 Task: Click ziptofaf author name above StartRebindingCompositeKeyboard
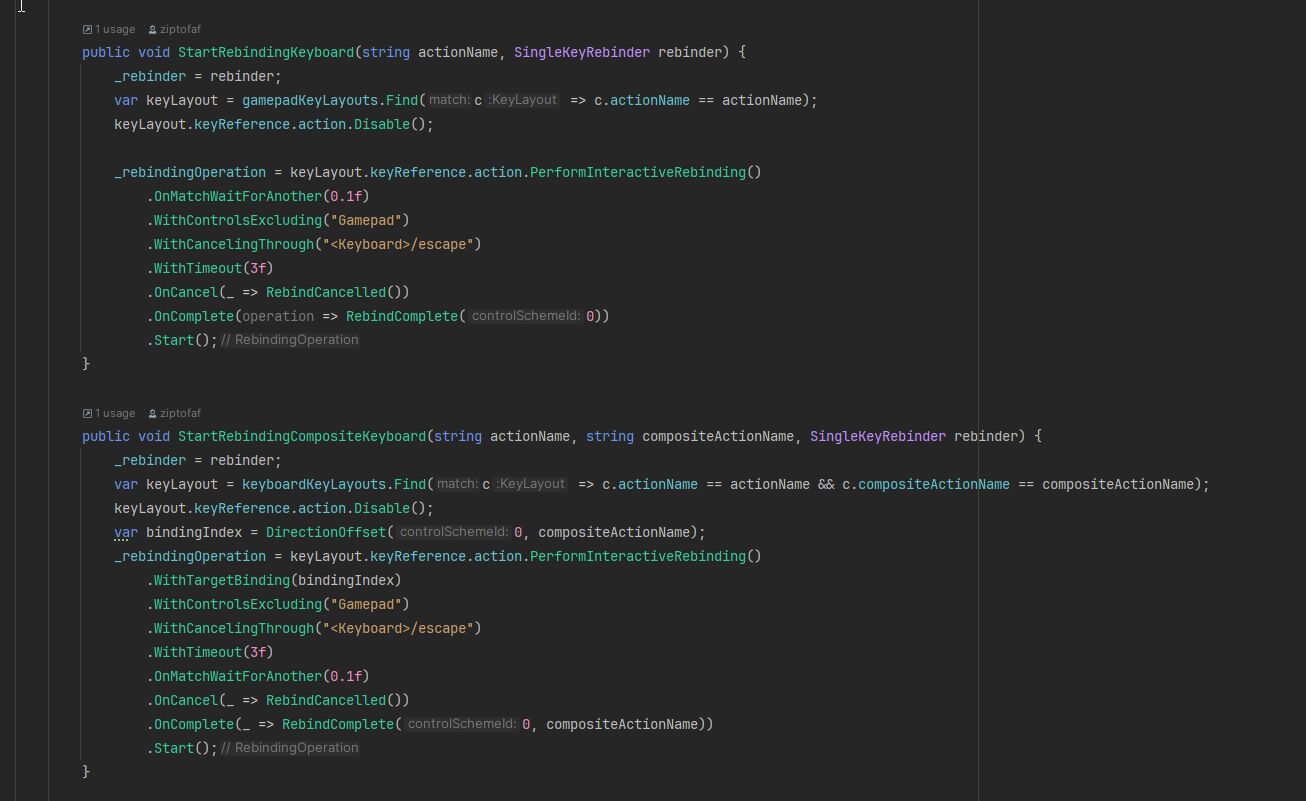coord(180,414)
